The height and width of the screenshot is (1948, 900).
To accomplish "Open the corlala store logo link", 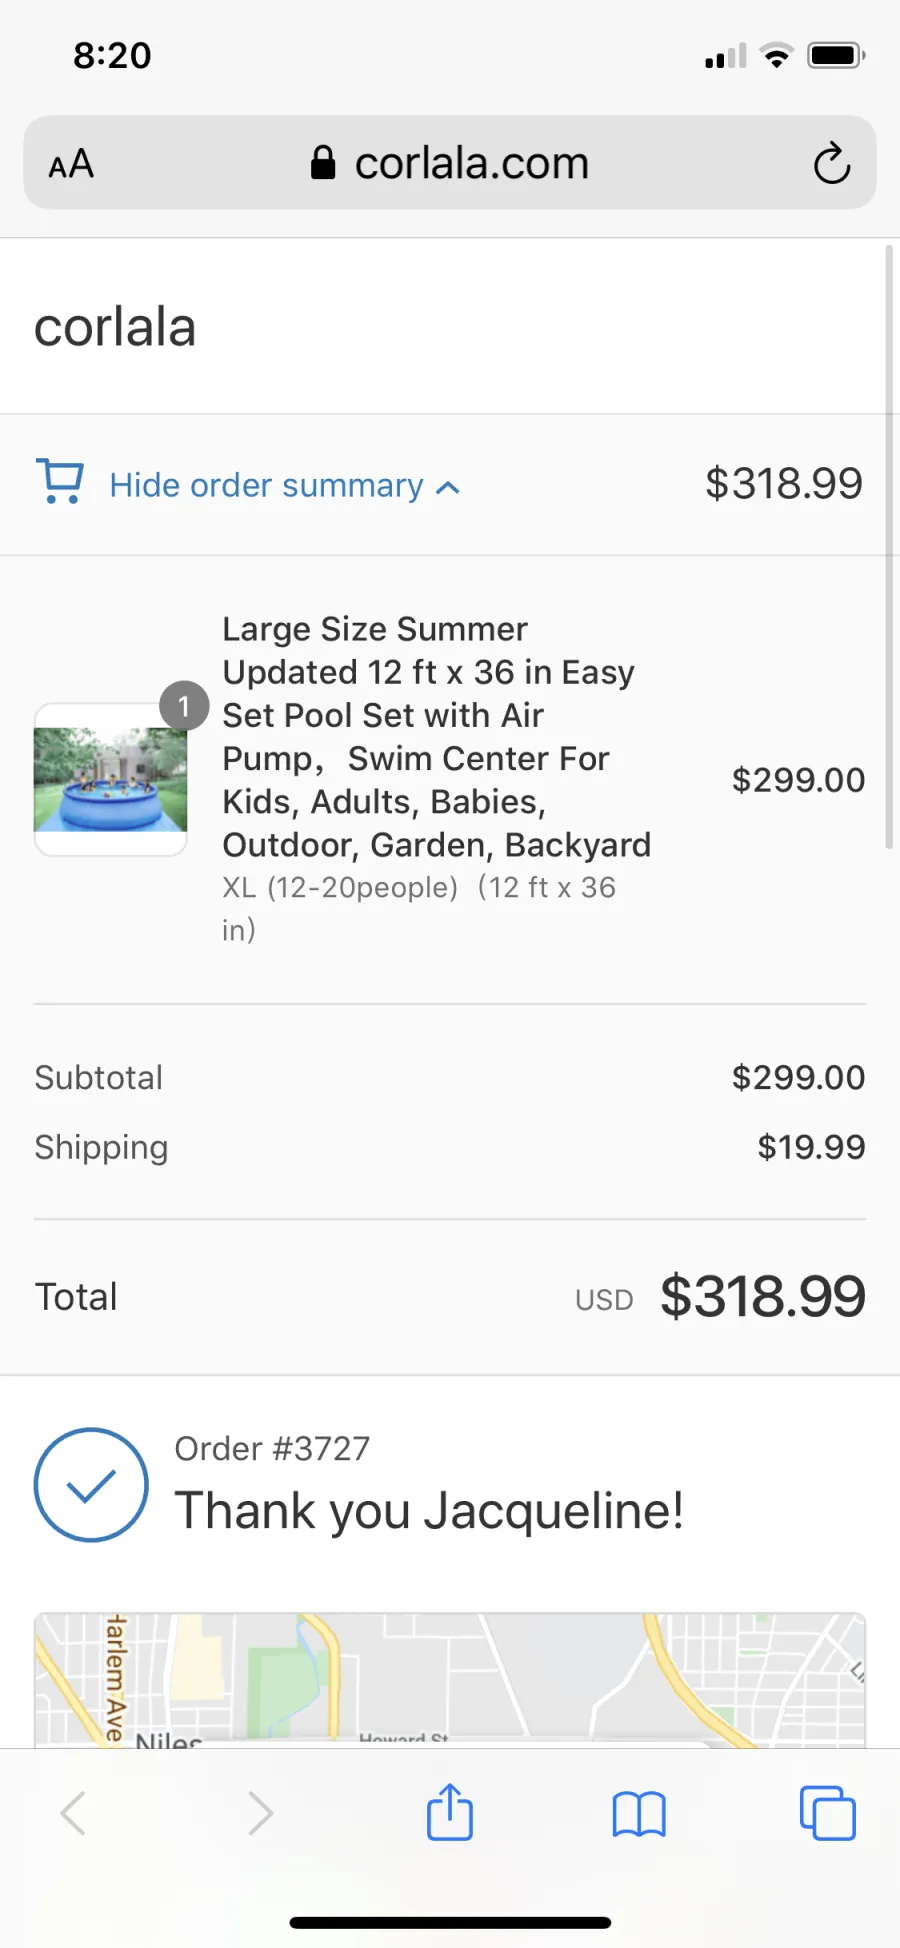I will point(115,327).
